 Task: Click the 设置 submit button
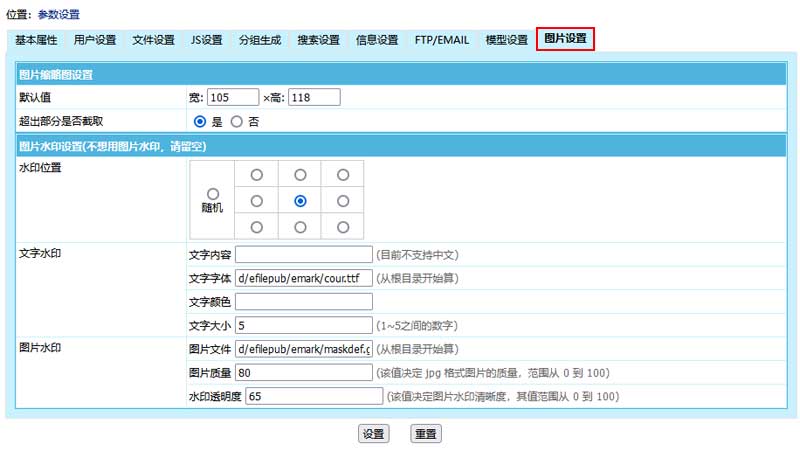374,434
